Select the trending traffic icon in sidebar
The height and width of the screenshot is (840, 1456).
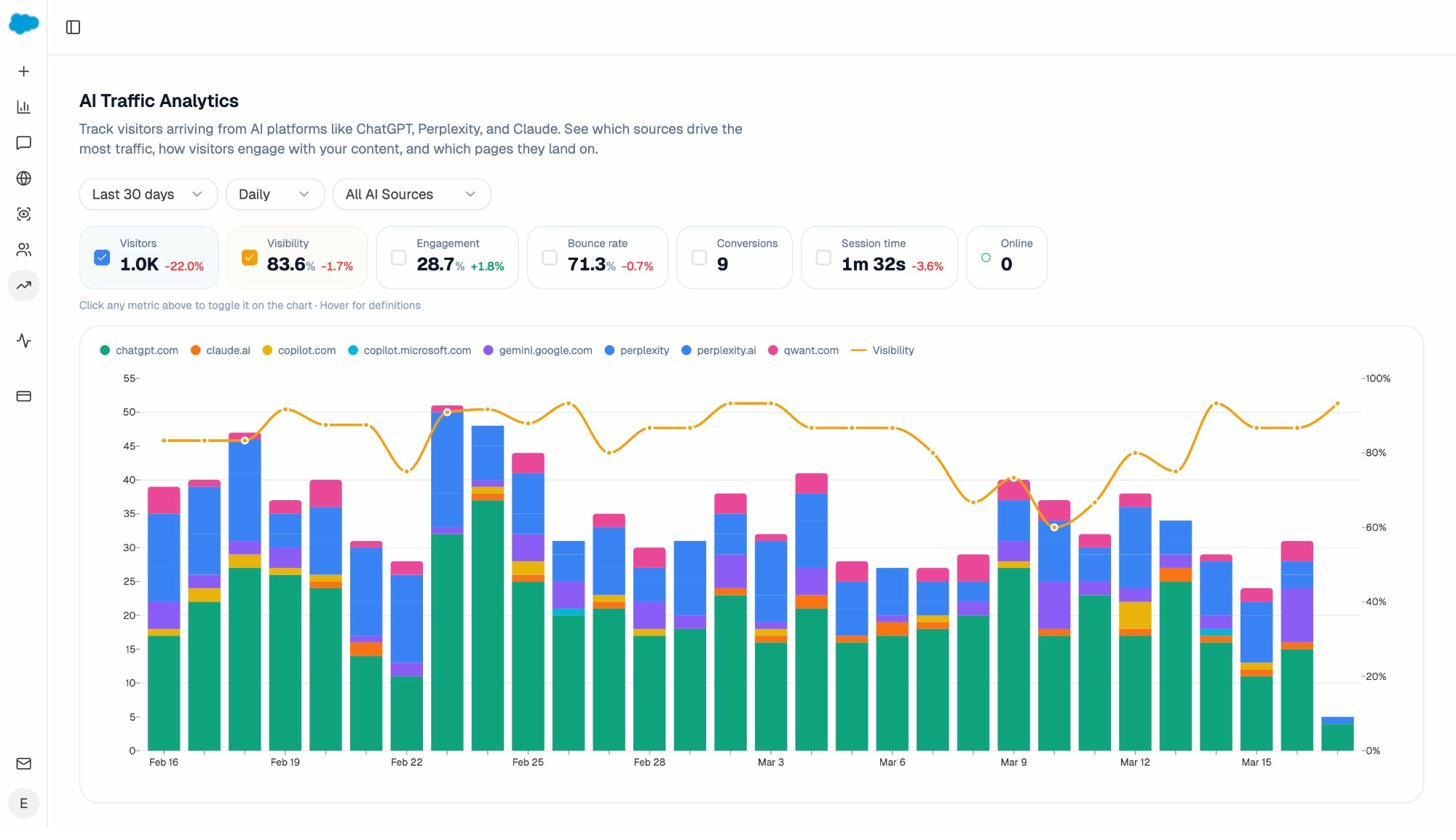pyautogui.click(x=23, y=285)
